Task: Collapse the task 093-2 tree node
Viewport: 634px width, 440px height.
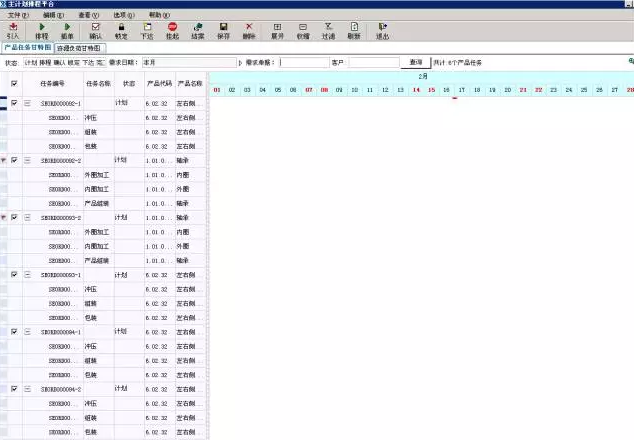Action: (x=27, y=218)
